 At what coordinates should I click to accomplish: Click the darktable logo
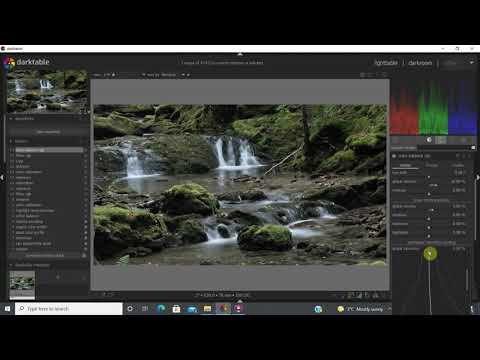pyautogui.click(x=9, y=62)
